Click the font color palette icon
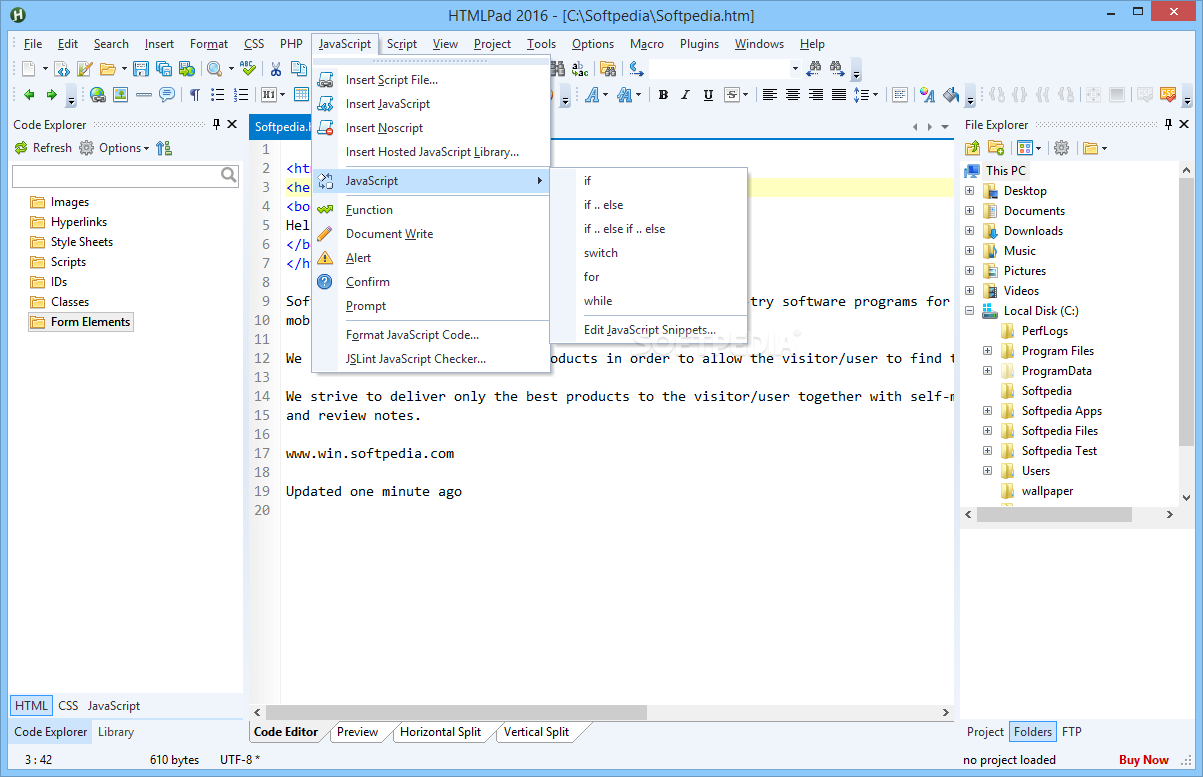Image resolution: width=1203 pixels, height=777 pixels. [928, 95]
